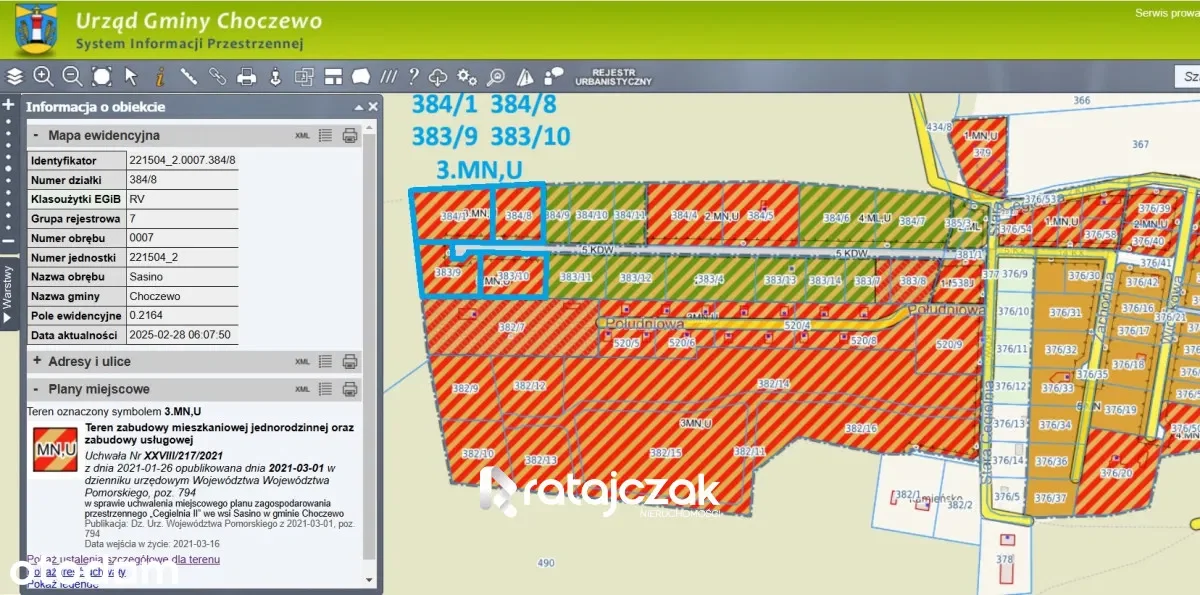Activate the object info 'i' tool

pos(159,76)
